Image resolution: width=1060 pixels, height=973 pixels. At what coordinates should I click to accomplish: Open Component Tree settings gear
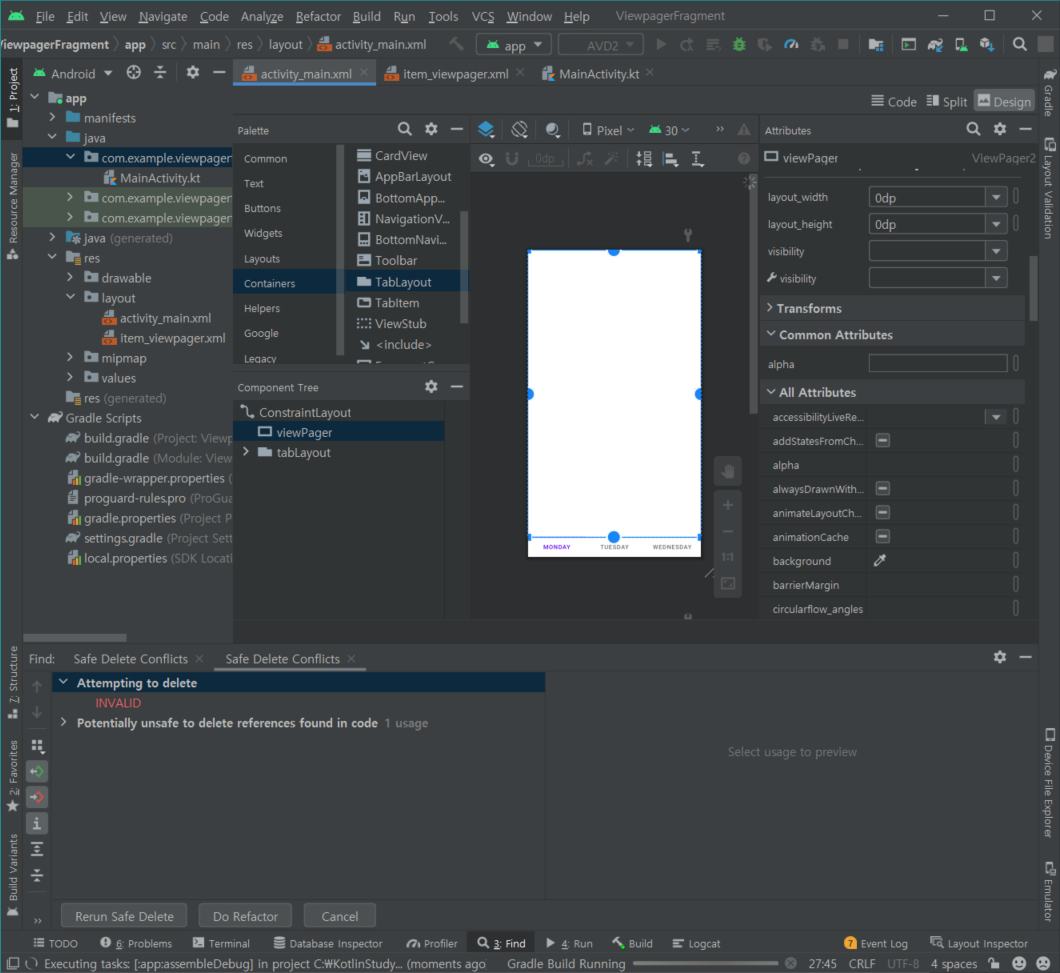431,387
